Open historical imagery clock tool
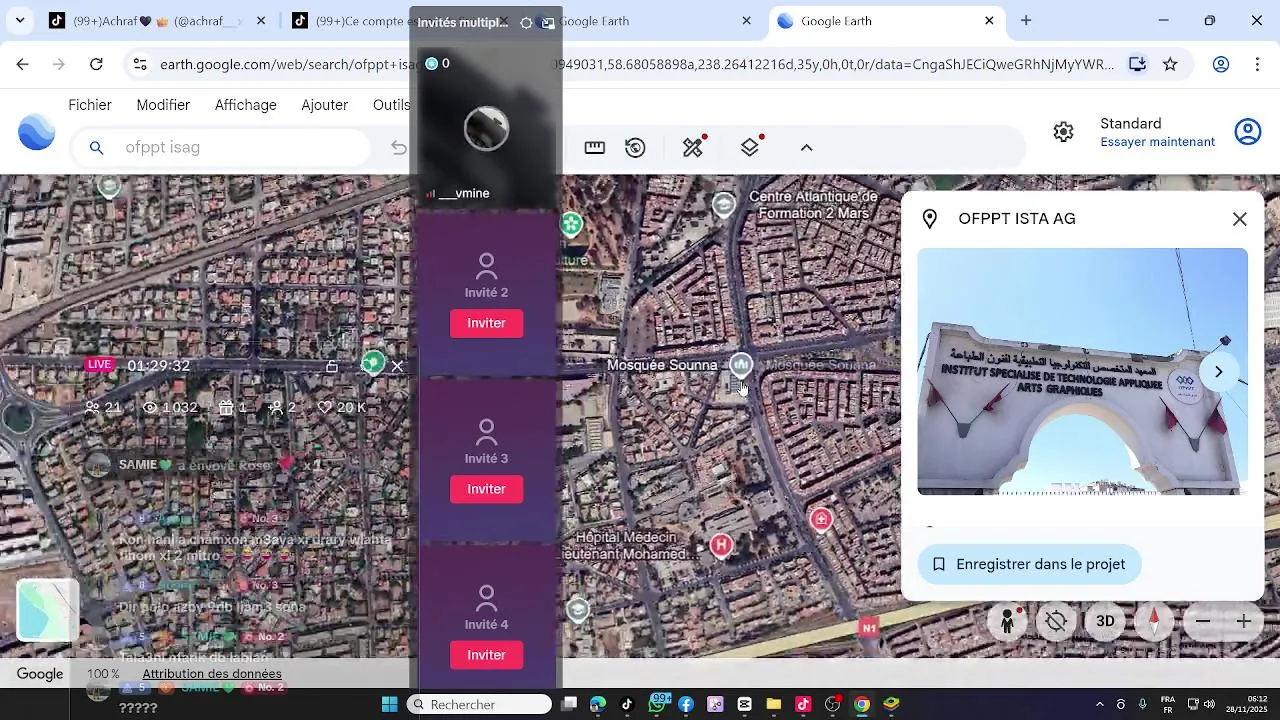Viewport: 1280px width, 720px height. pos(635,148)
